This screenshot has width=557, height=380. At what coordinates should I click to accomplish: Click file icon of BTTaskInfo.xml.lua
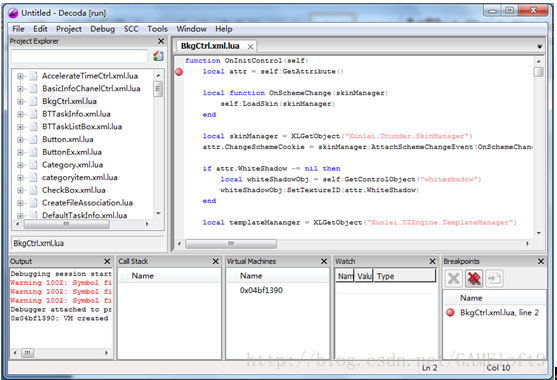(33, 114)
